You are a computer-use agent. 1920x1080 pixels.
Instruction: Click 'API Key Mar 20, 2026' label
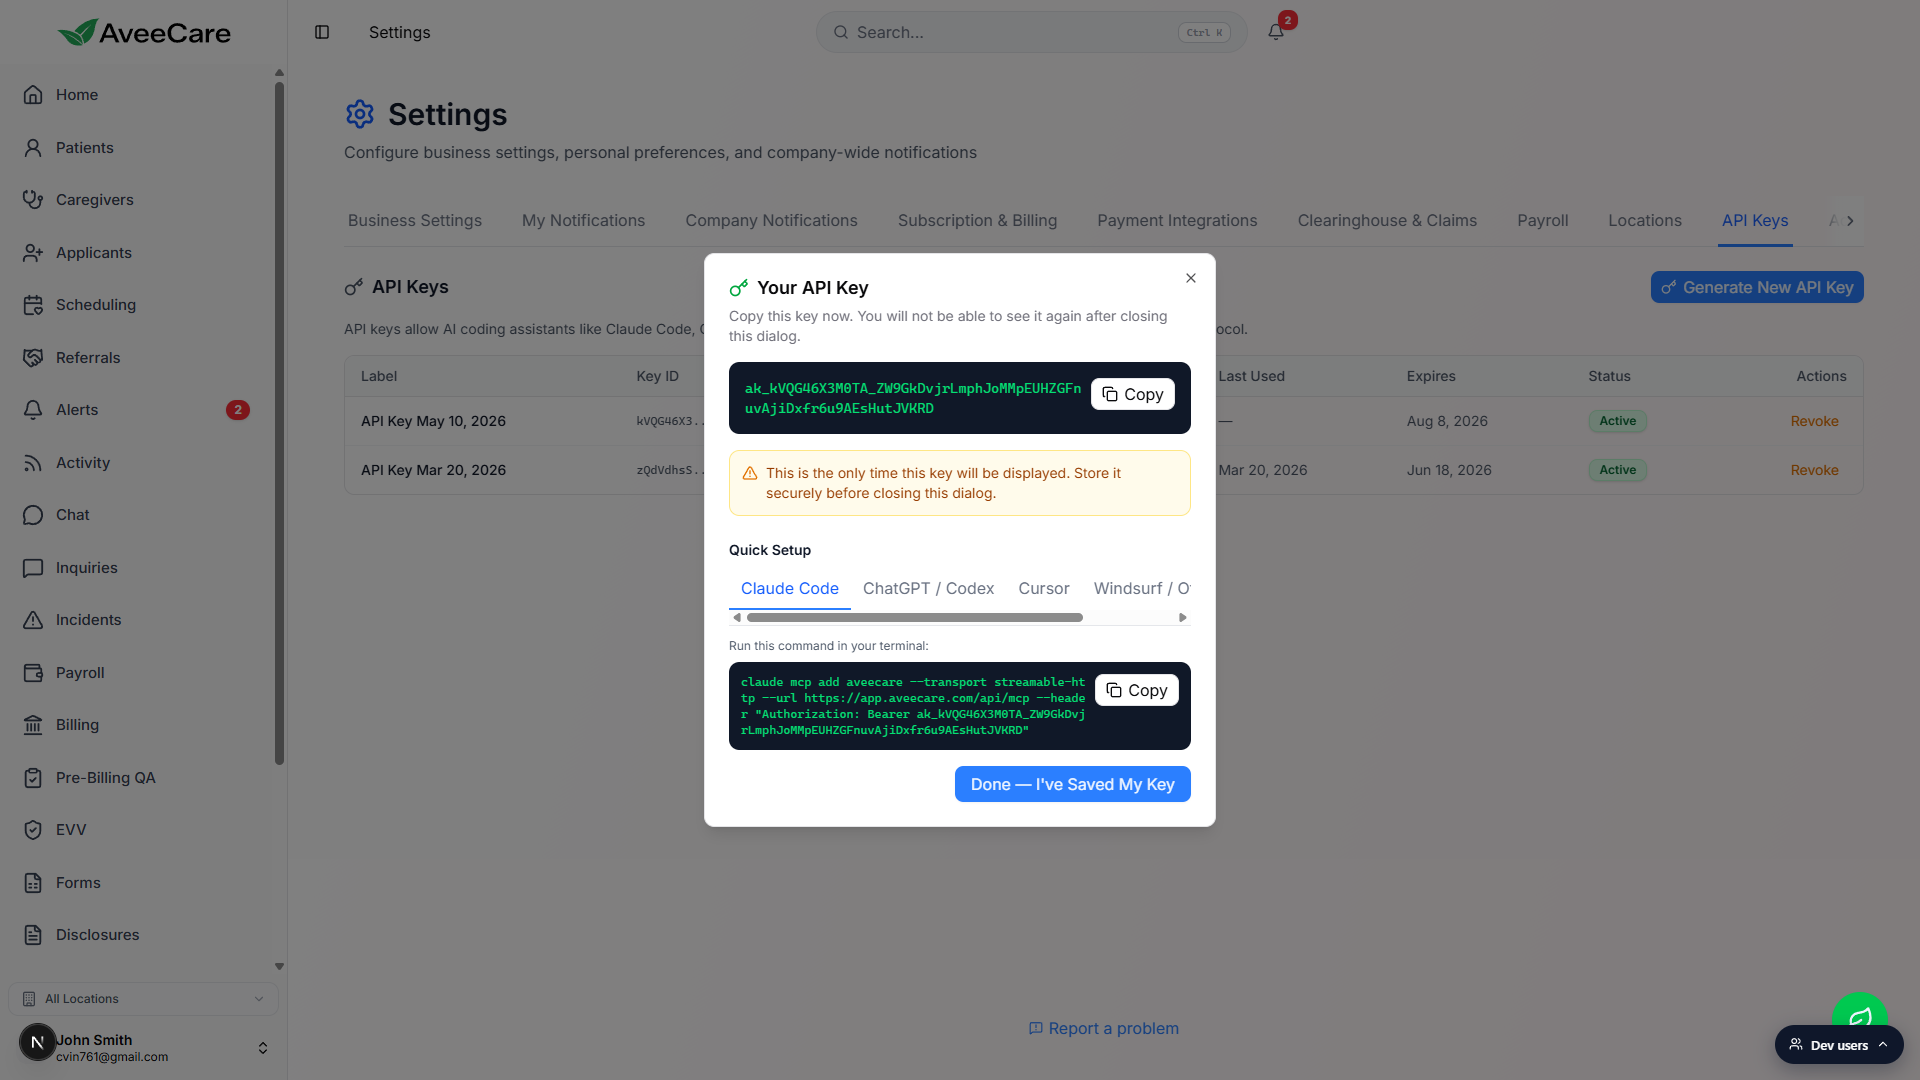433,470
